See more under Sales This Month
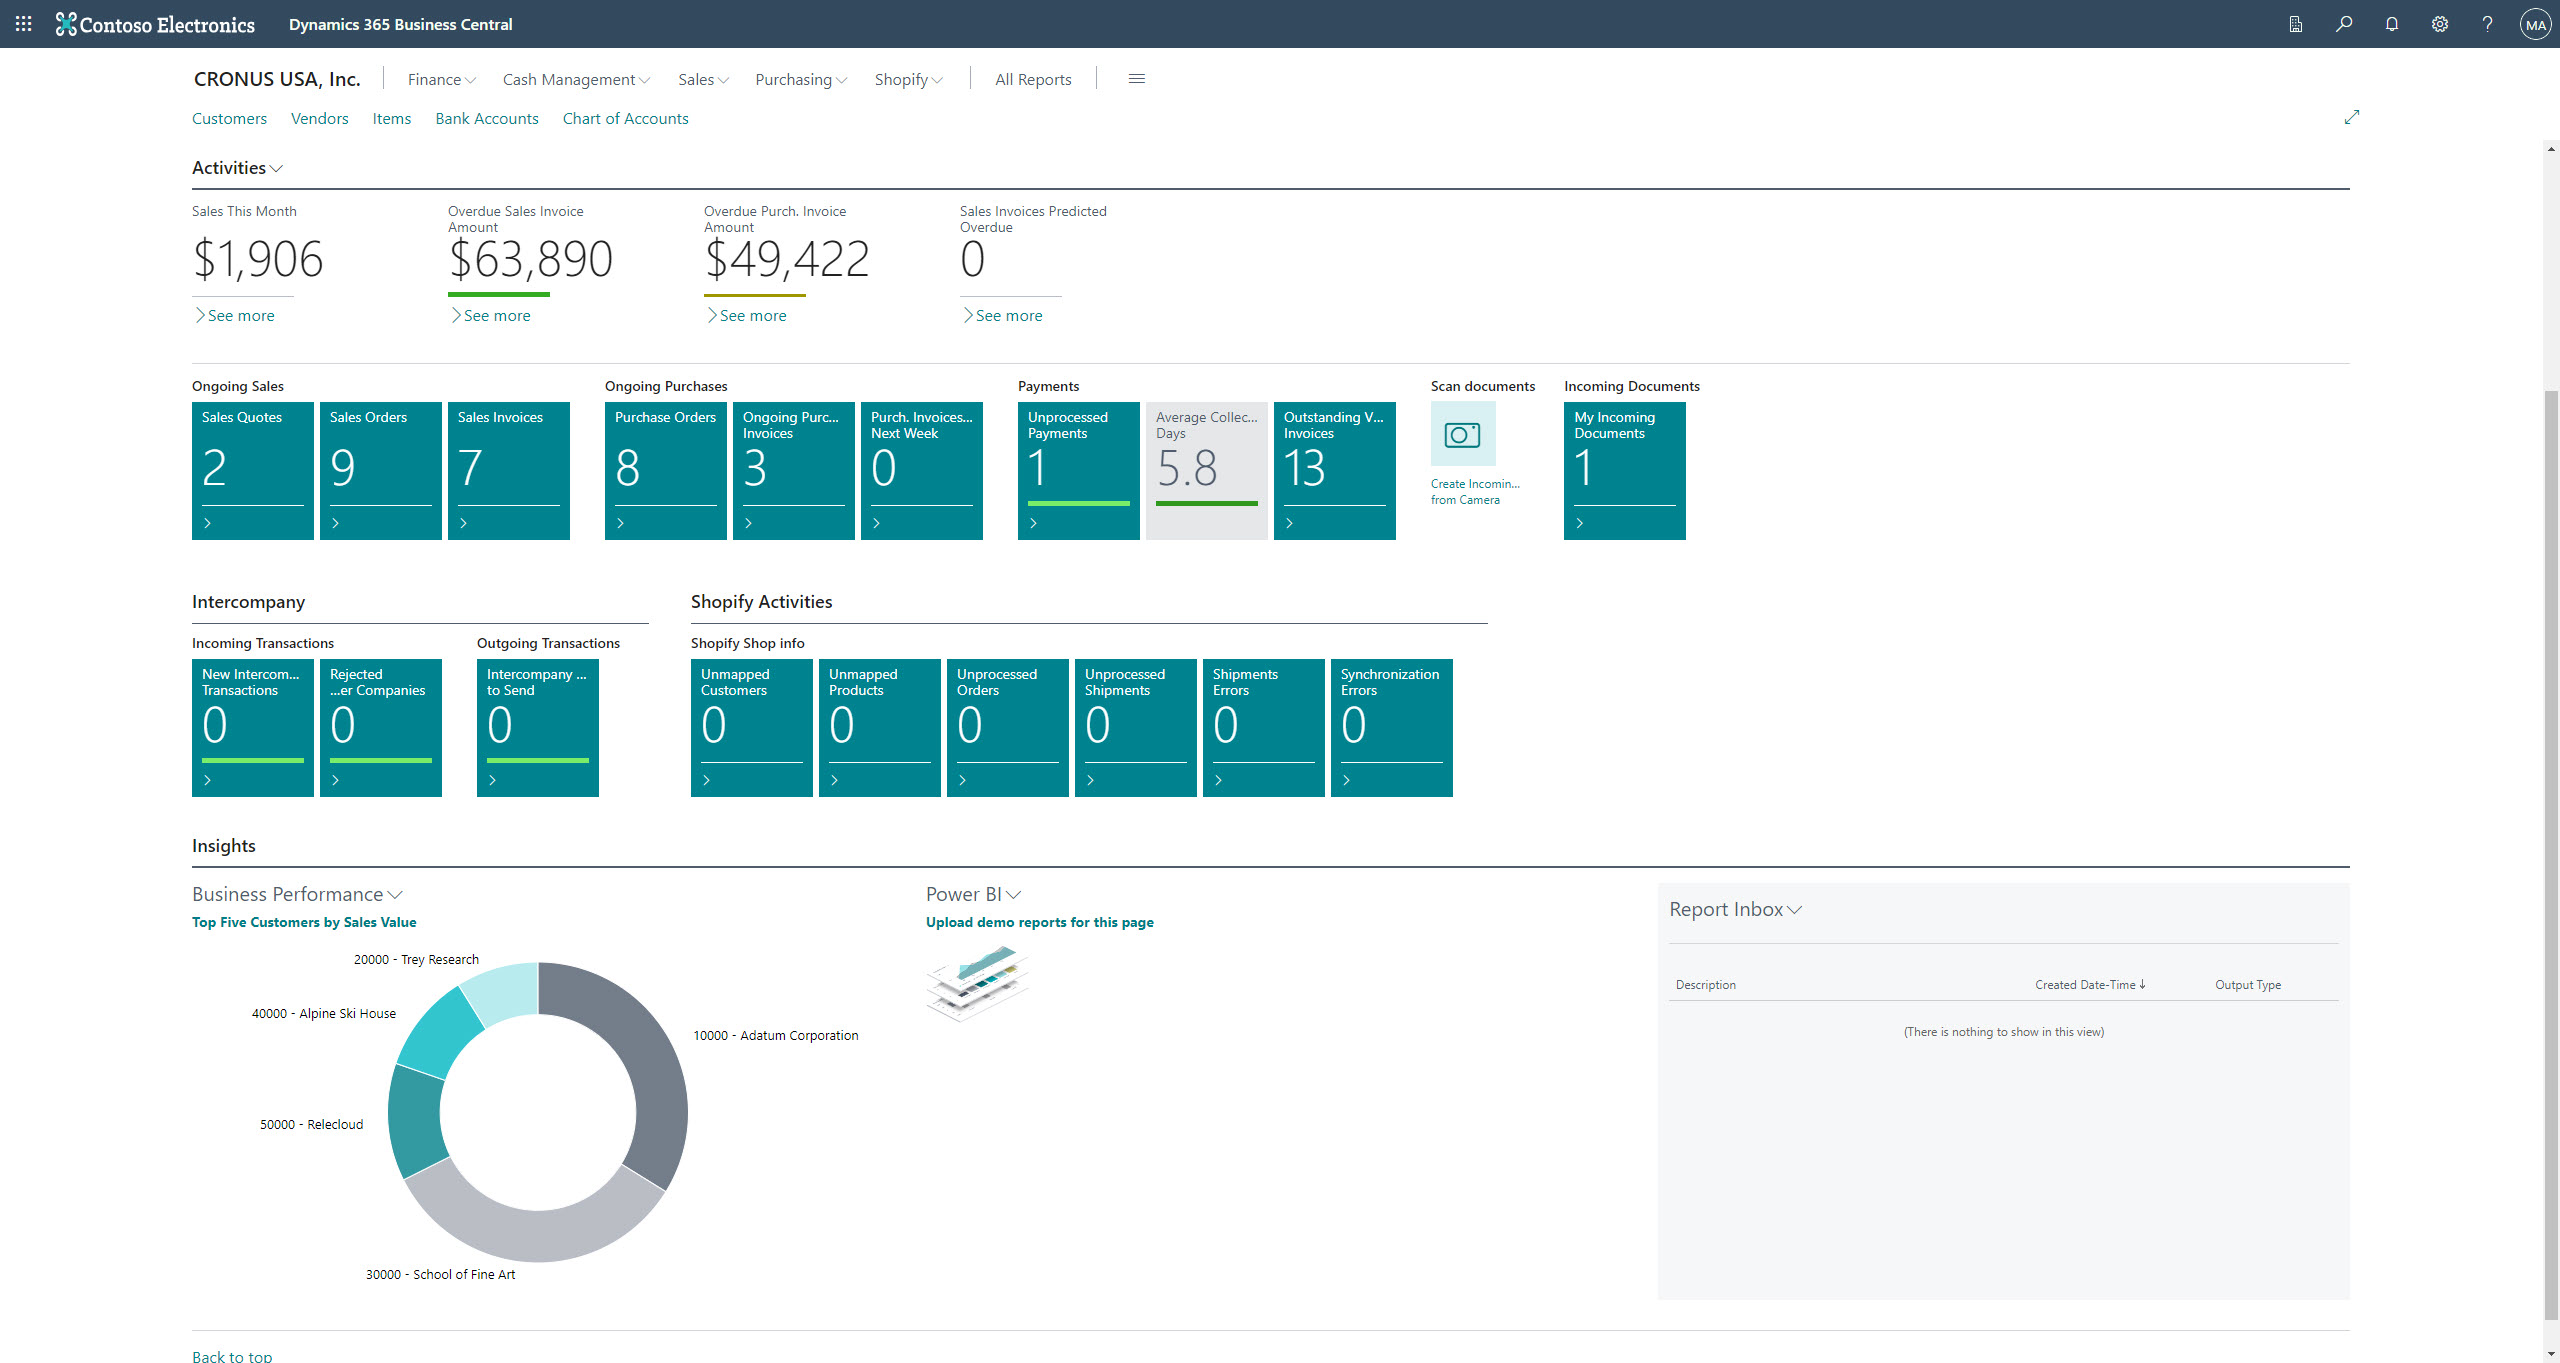The width and height of the screenshot is (2560, 1363). (235, 315)
